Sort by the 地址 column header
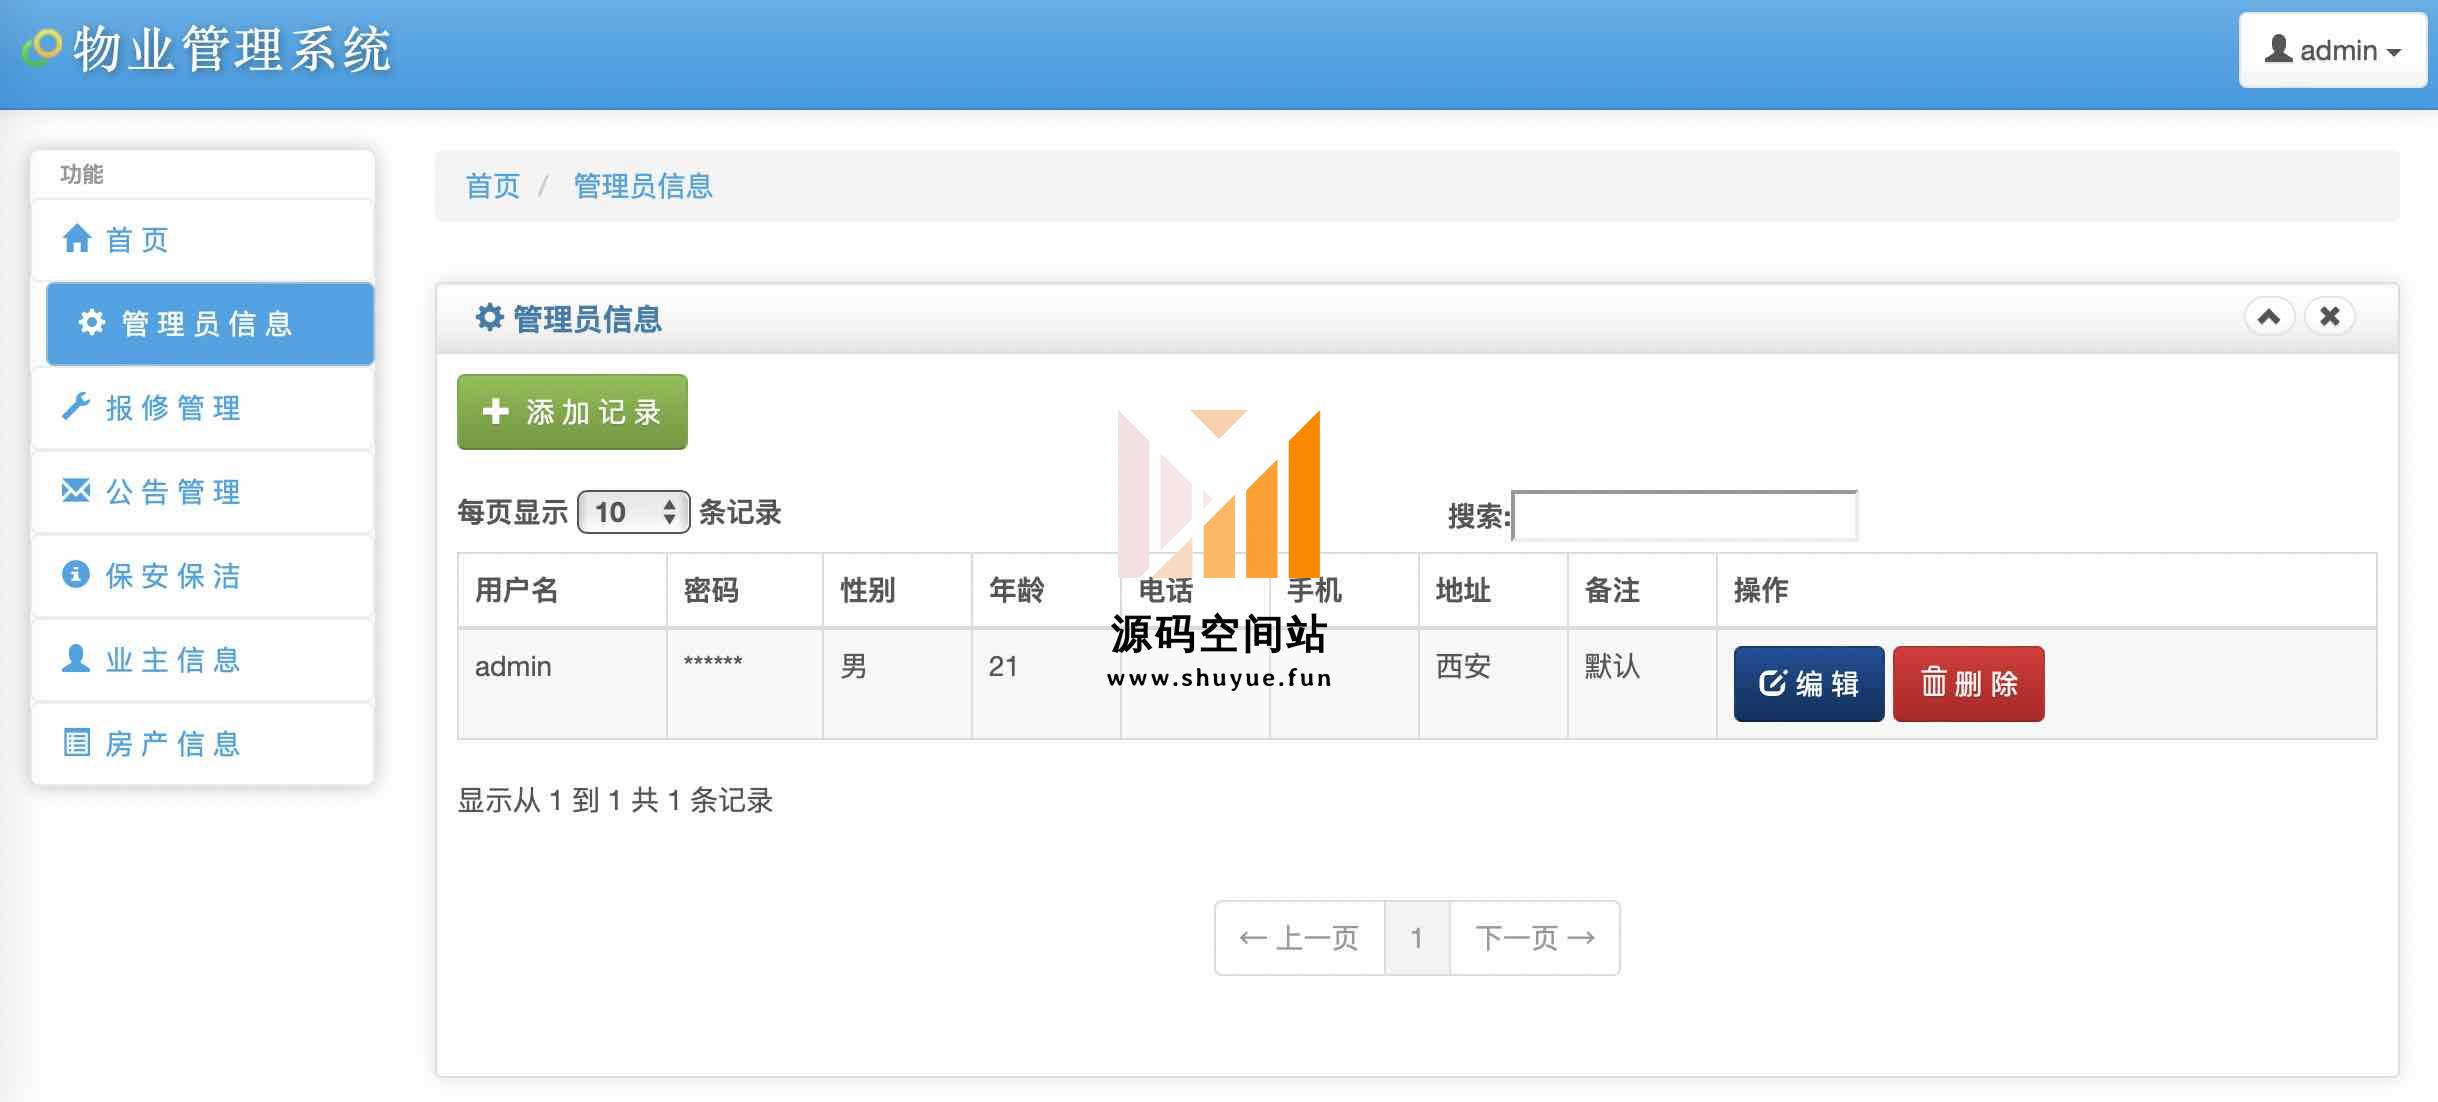 pos(1493,590)
